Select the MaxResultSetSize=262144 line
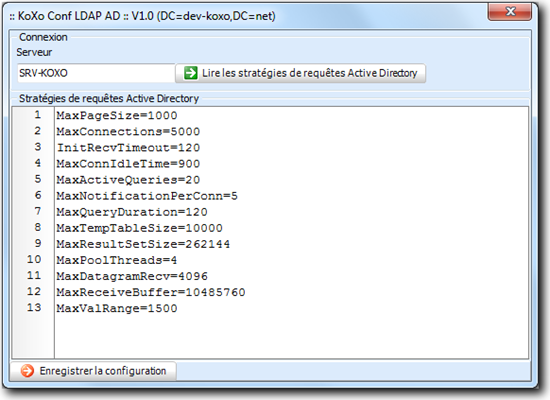Viewport: 550px width, 400px height. (143, 244)
